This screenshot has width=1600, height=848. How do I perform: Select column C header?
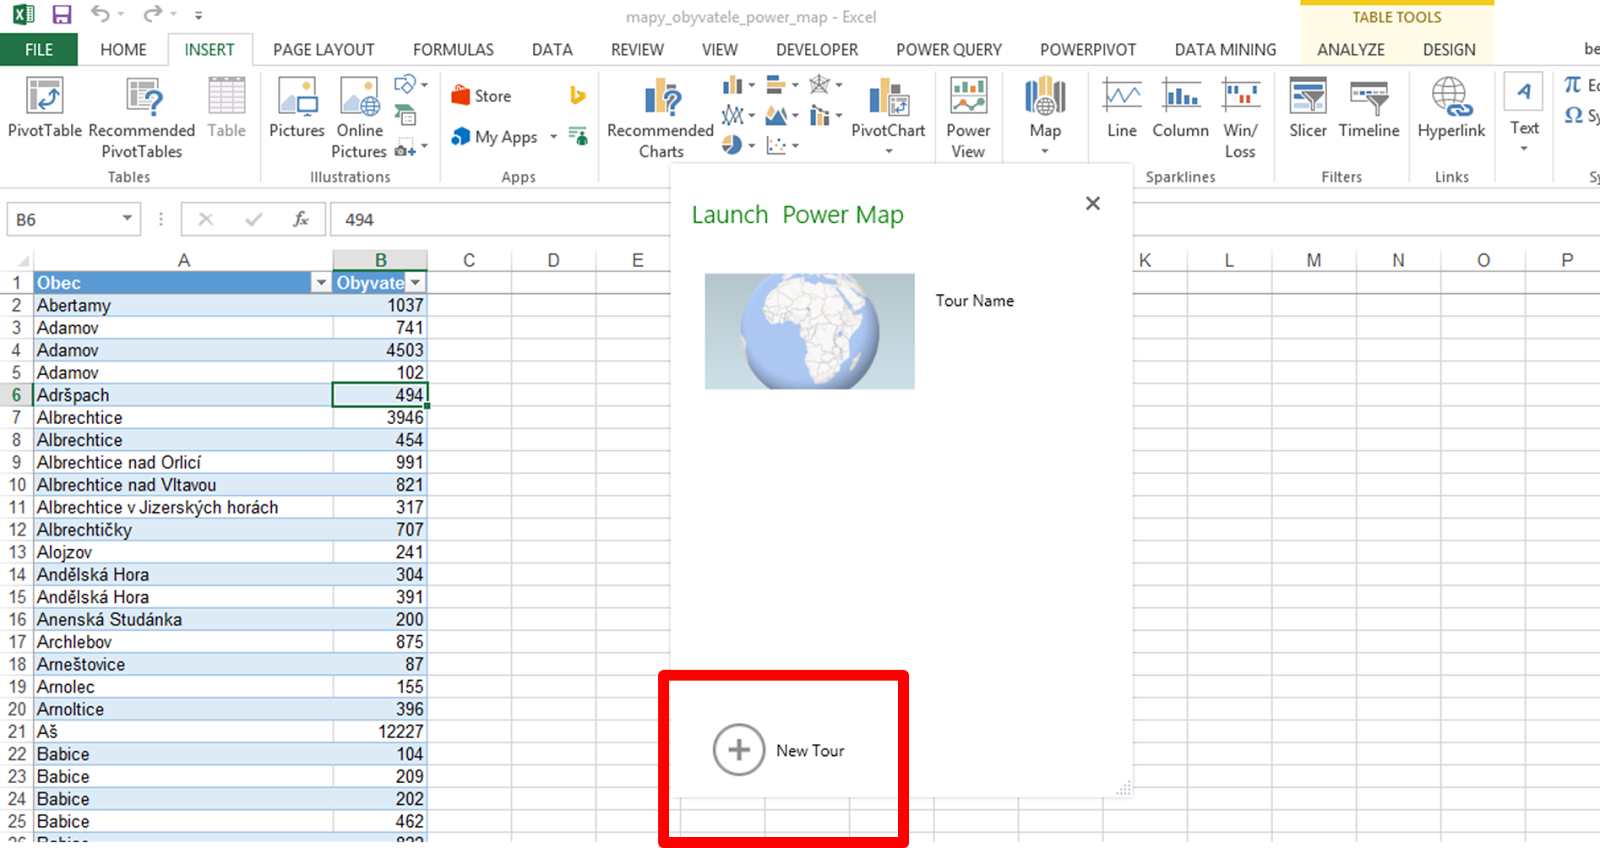click(x=469, y=260)
